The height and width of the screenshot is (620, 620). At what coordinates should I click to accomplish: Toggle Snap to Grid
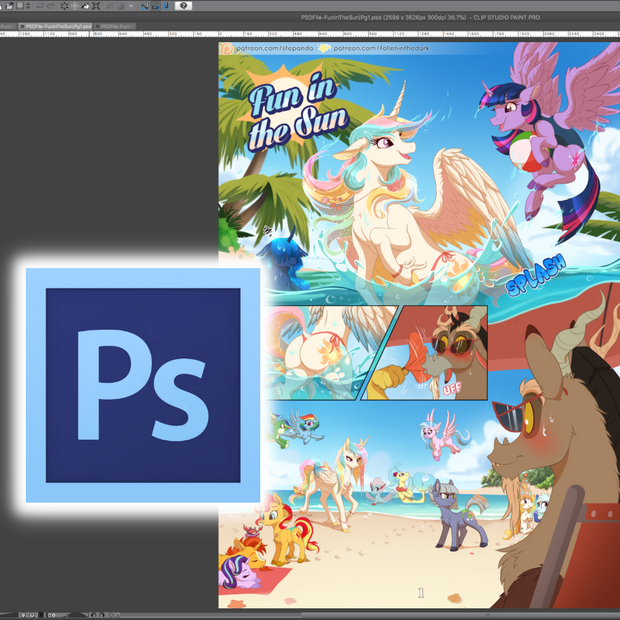(x=166, y=6)
